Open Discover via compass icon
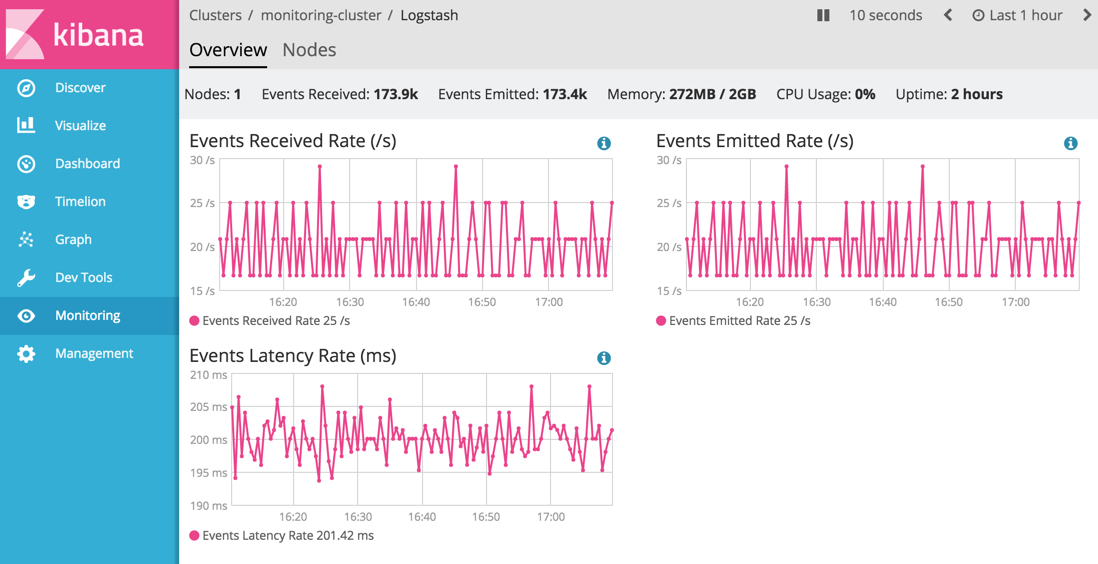 click(x=26, y=88)
